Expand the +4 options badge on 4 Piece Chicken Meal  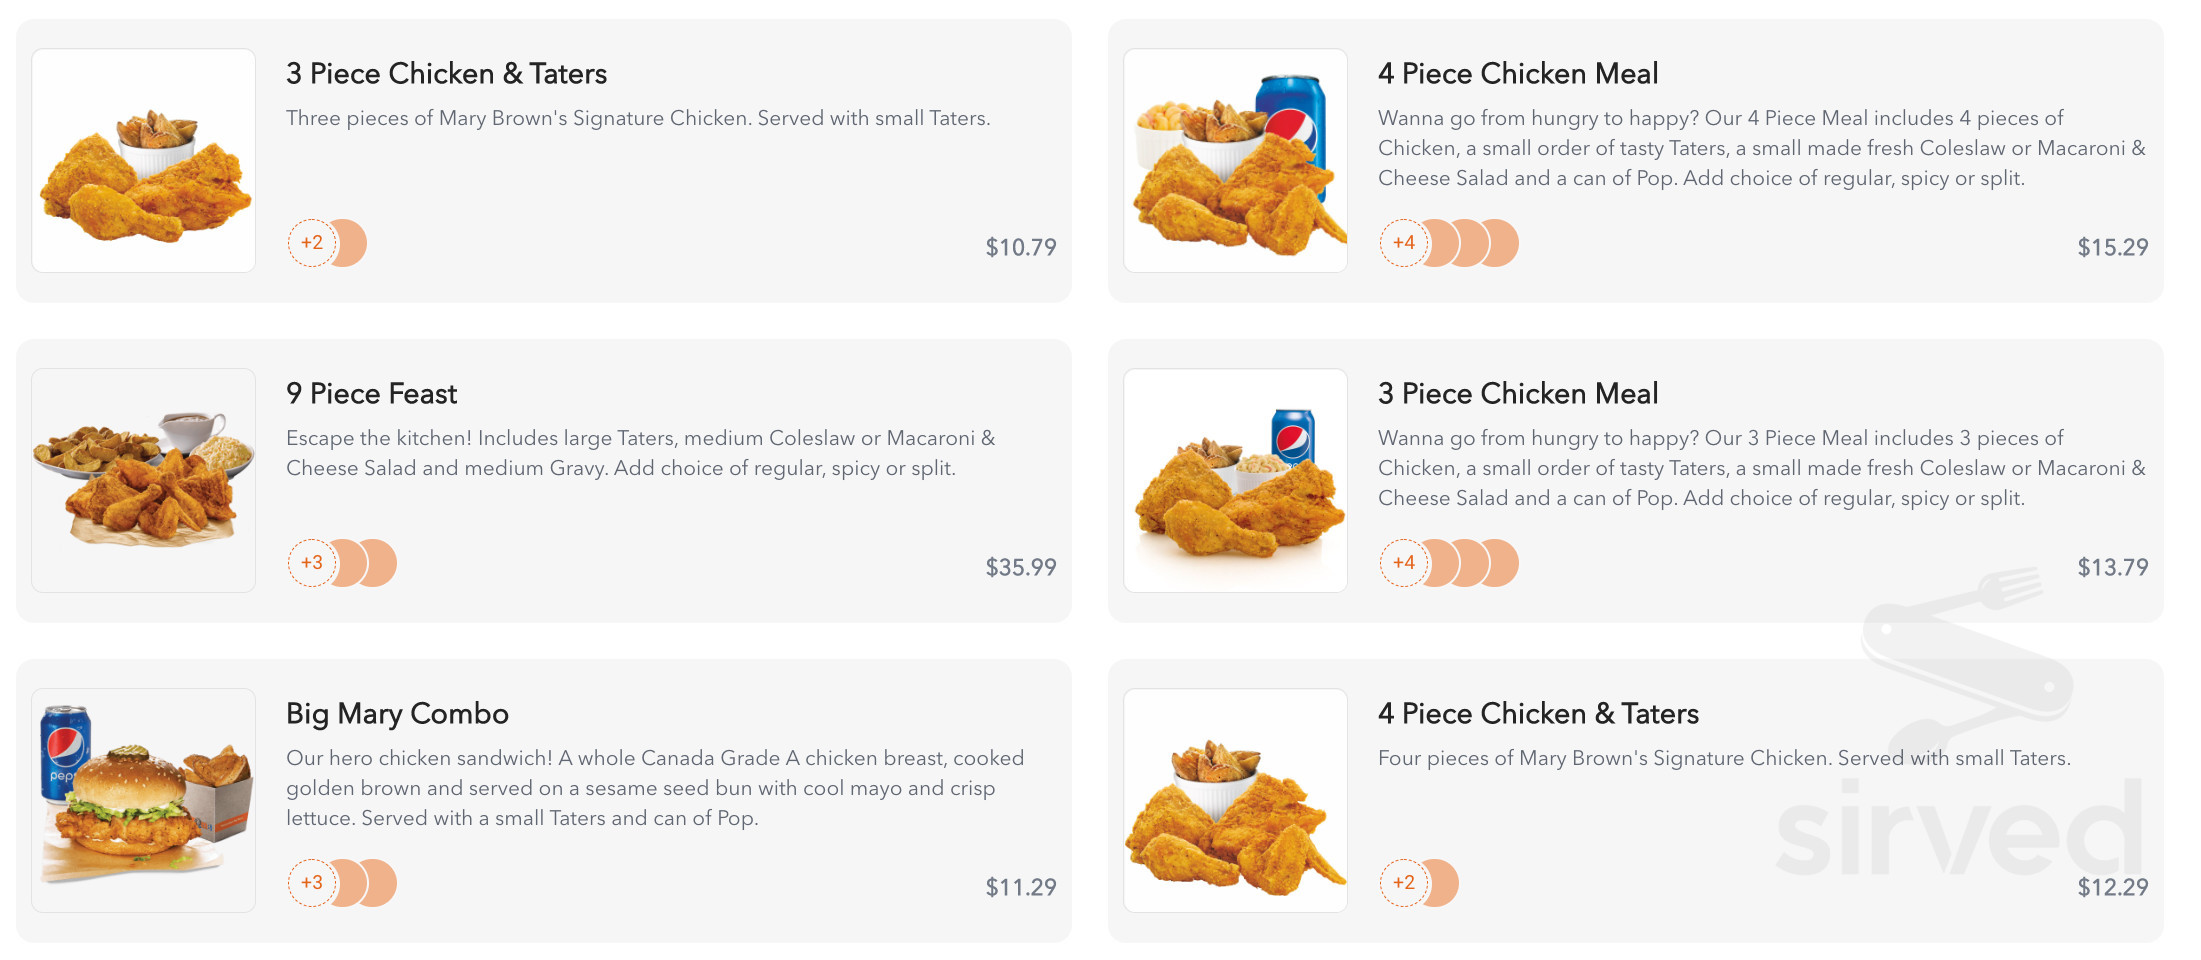[x=1404, y=242]
